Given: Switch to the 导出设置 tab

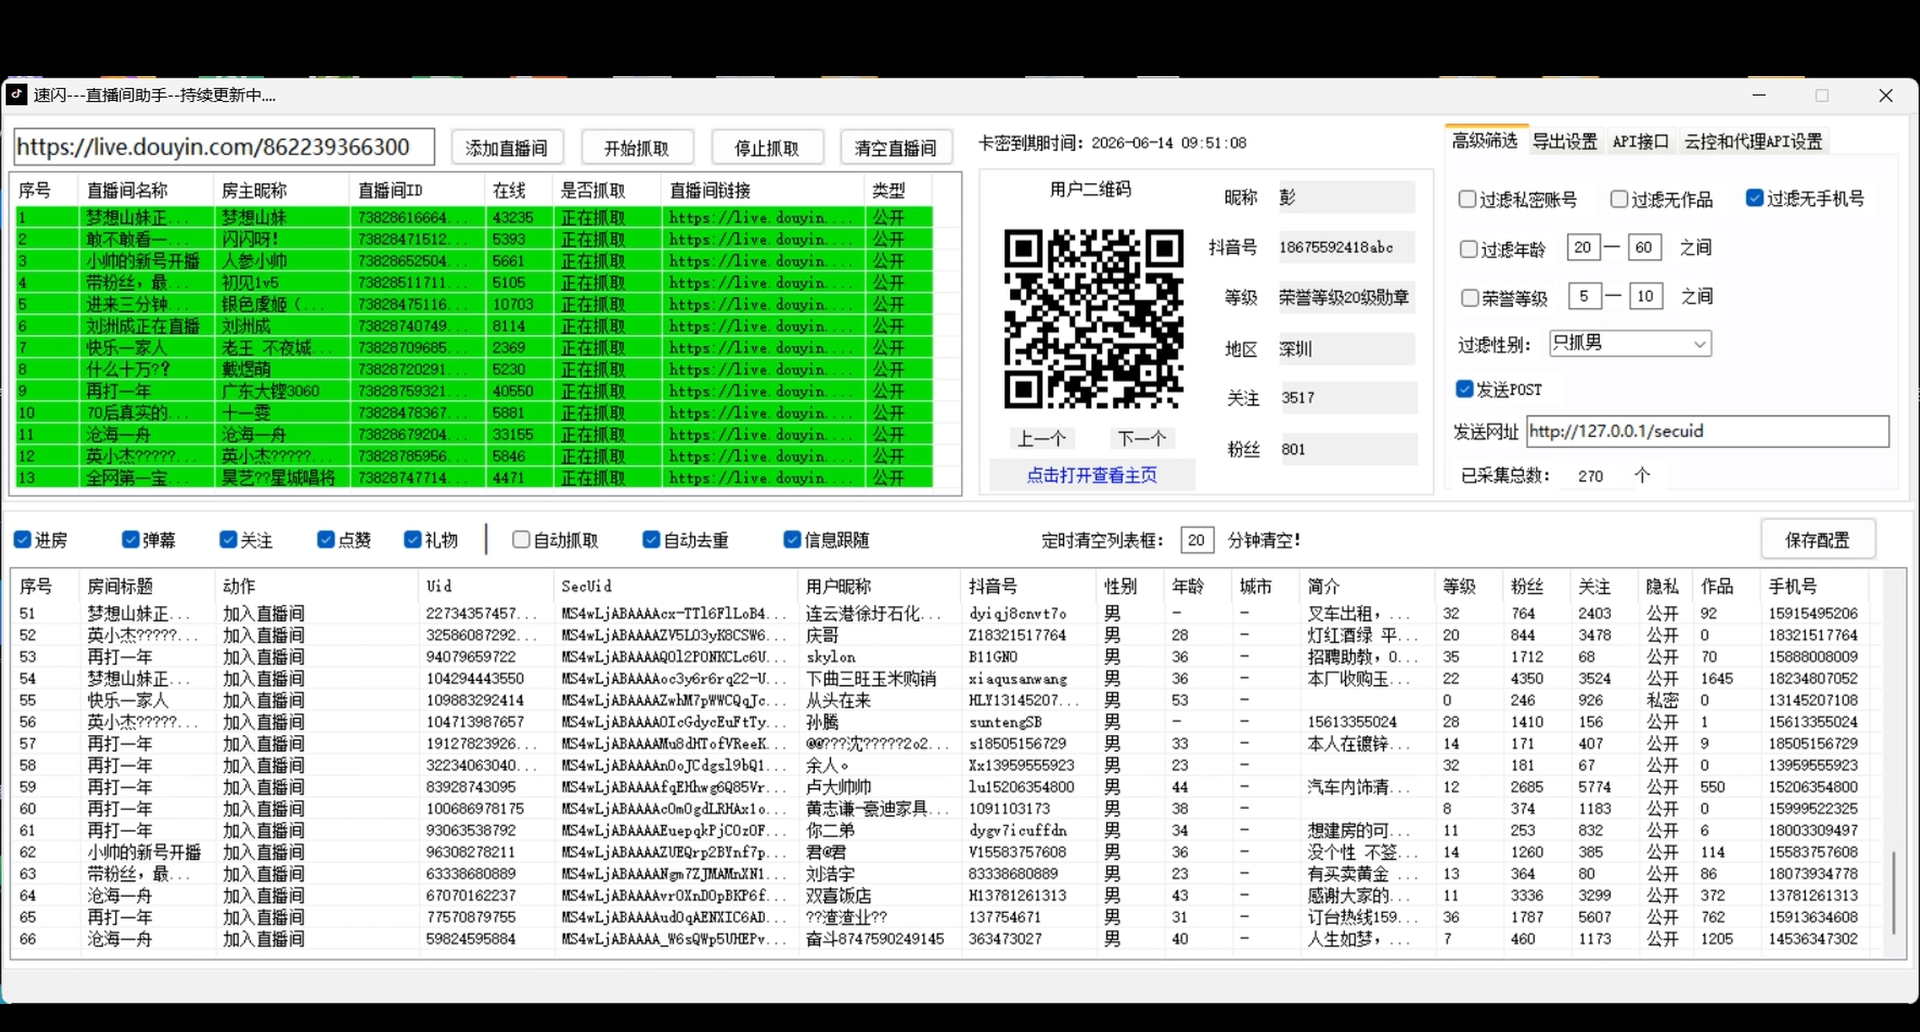Looking at the screenshot, I should pyautogui.click(x=1565, y=141).
